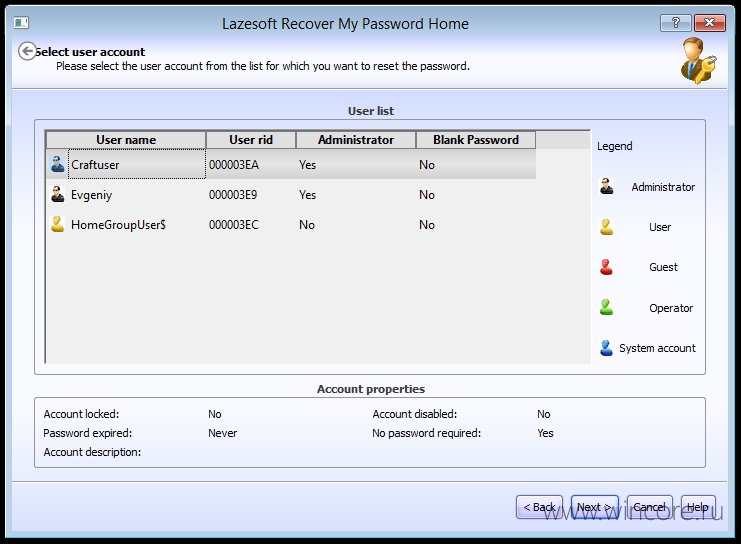Click the blue System account legend icon

click(x=607, y=348)
